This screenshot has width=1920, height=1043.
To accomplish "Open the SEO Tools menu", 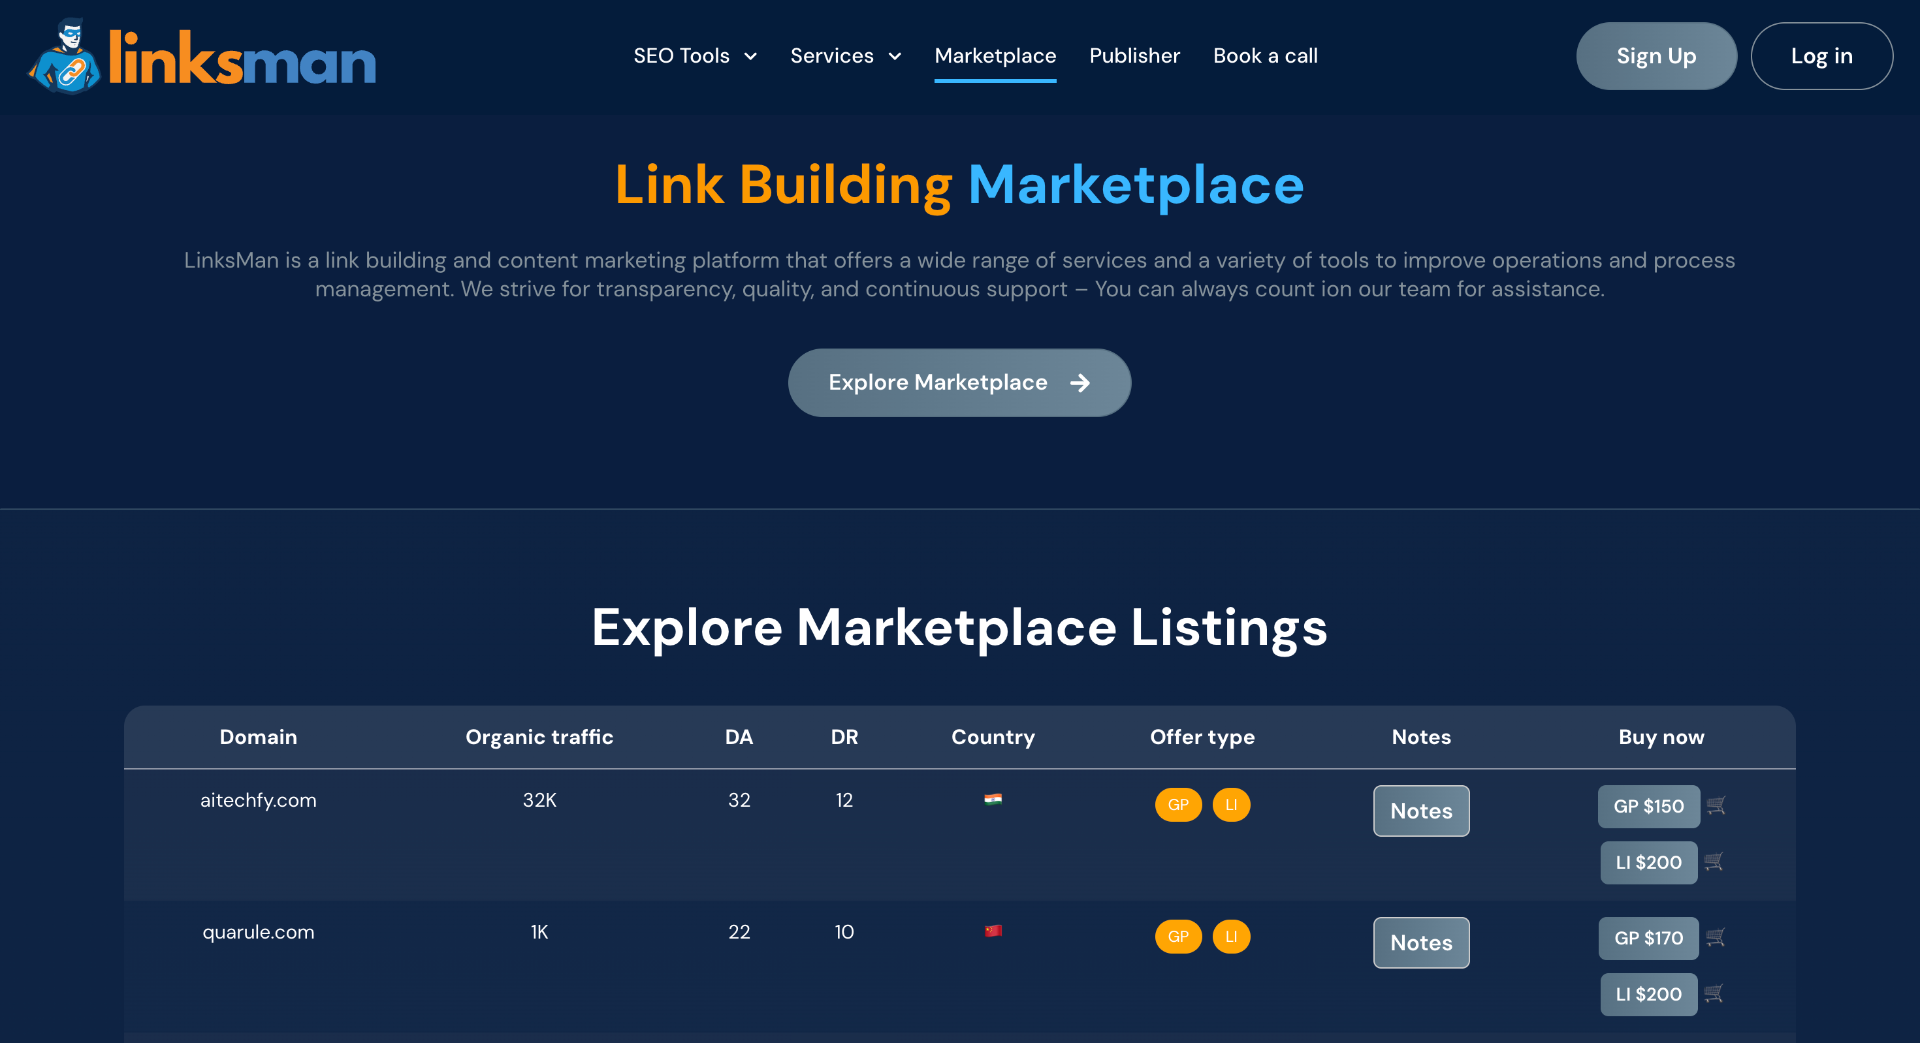I will pos(681,56).
